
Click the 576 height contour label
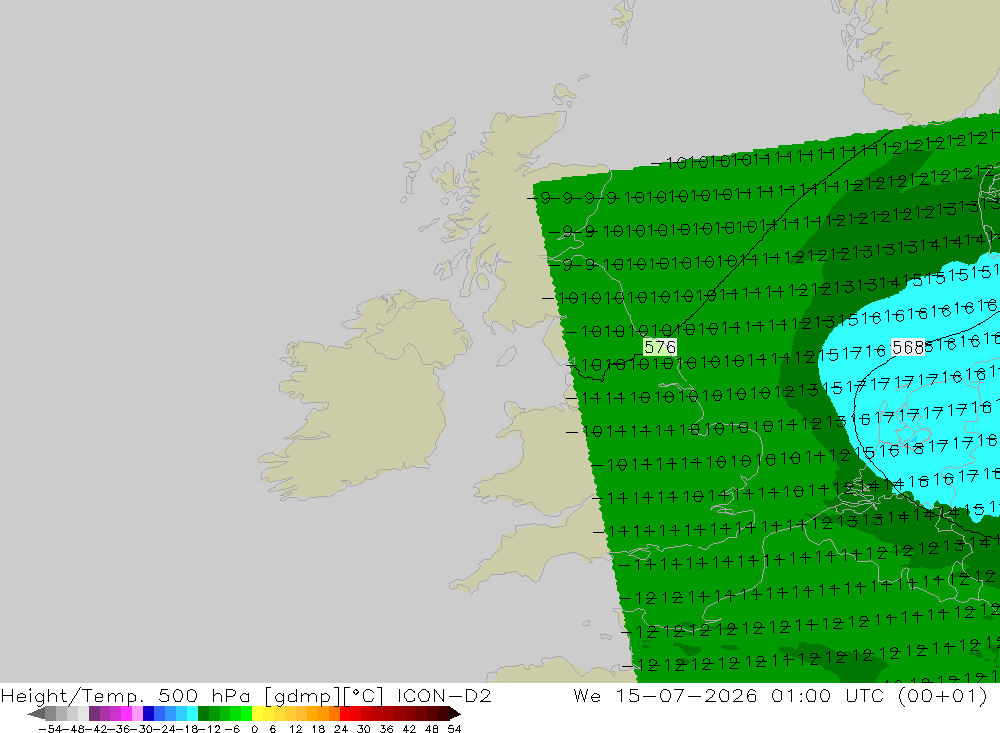659,347
